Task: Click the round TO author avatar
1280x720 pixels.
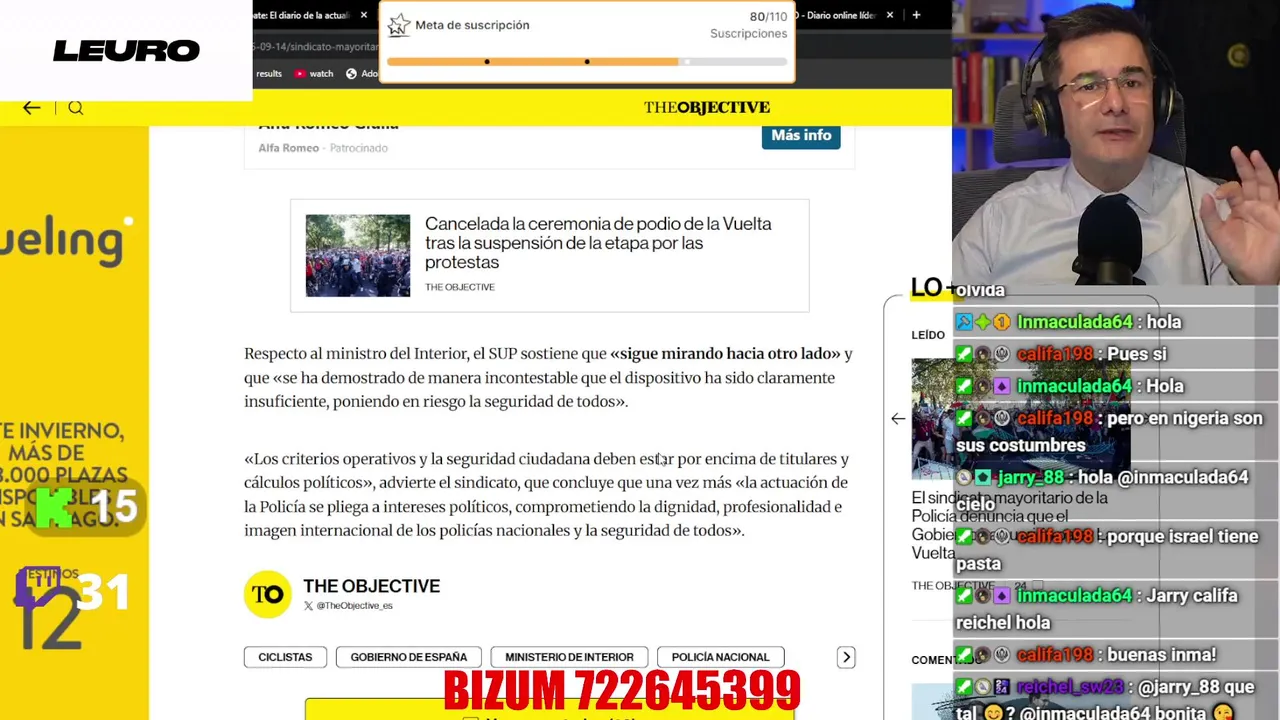Action: click(x=267, y=594)
